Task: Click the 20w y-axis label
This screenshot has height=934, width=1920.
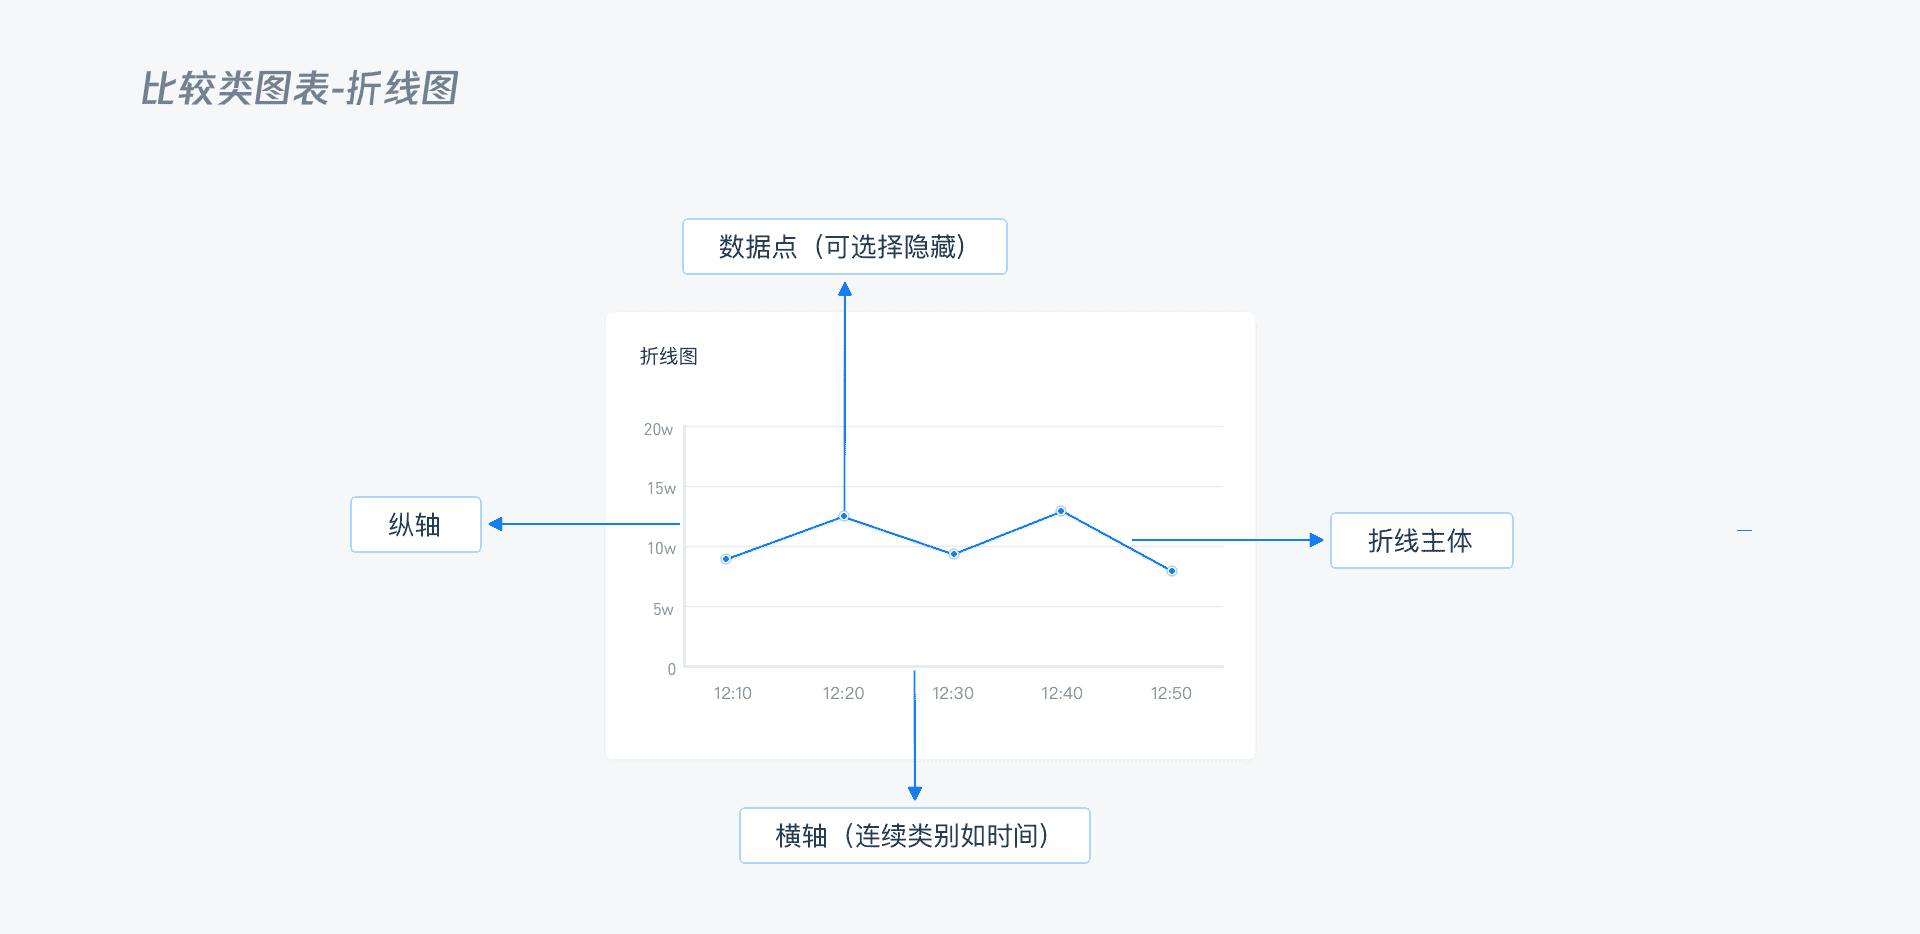Action: tap(658, 429)
